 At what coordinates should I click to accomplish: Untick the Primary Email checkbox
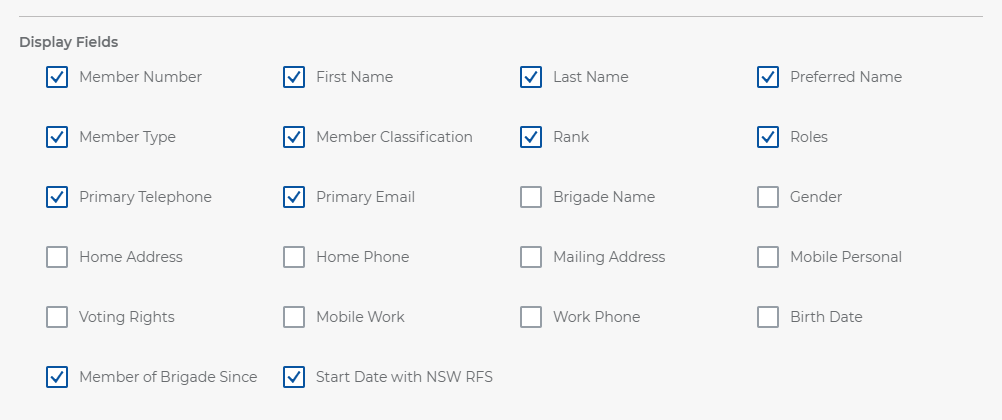[x=294, y=197]
